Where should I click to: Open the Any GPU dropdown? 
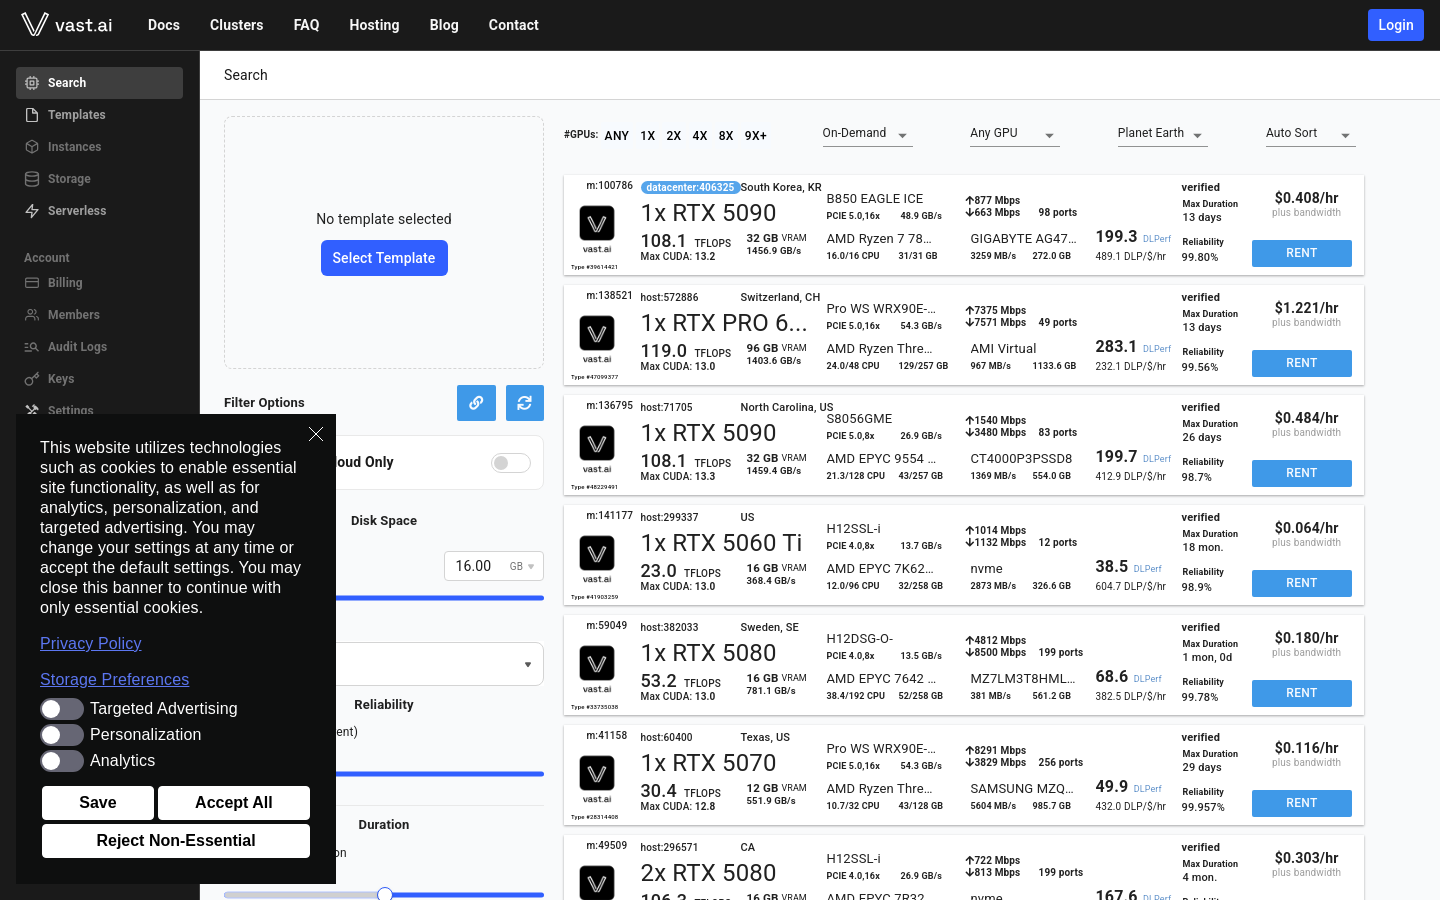(x=1015, y=134)
